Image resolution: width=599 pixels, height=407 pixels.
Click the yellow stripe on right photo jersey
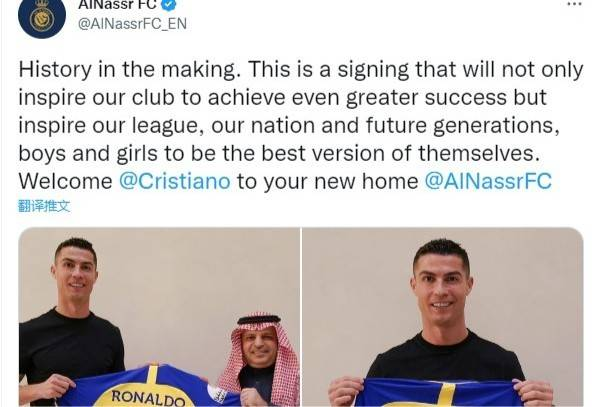[445, 394]
